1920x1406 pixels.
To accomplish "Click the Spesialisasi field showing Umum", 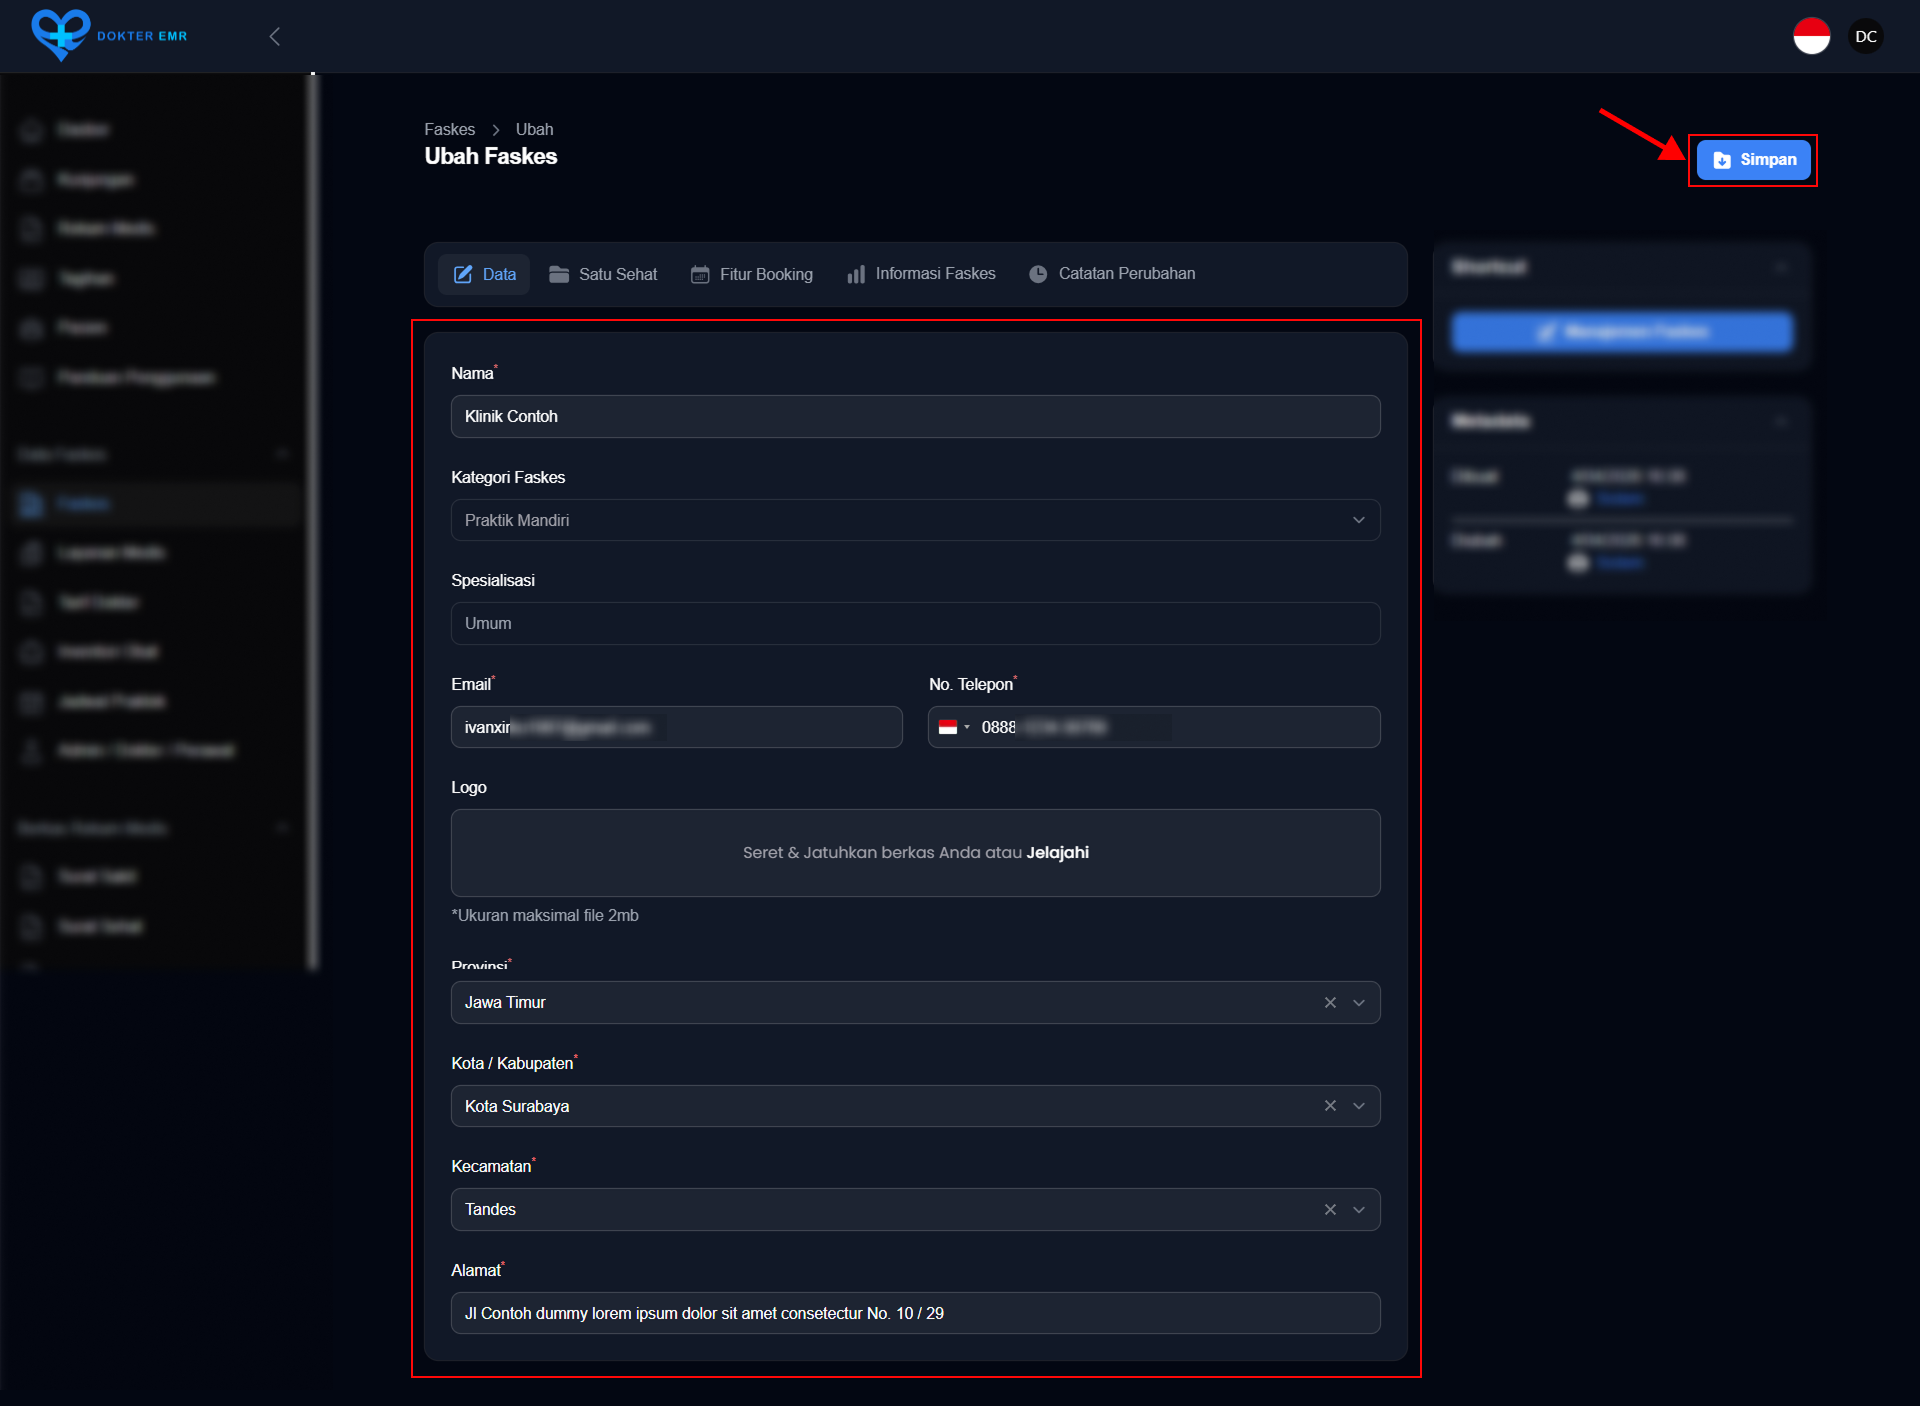I will click(915, 624).
